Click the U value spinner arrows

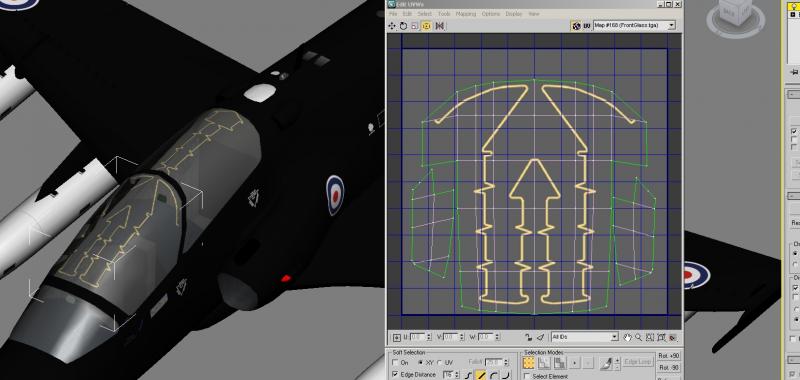[x=429, y=337]
